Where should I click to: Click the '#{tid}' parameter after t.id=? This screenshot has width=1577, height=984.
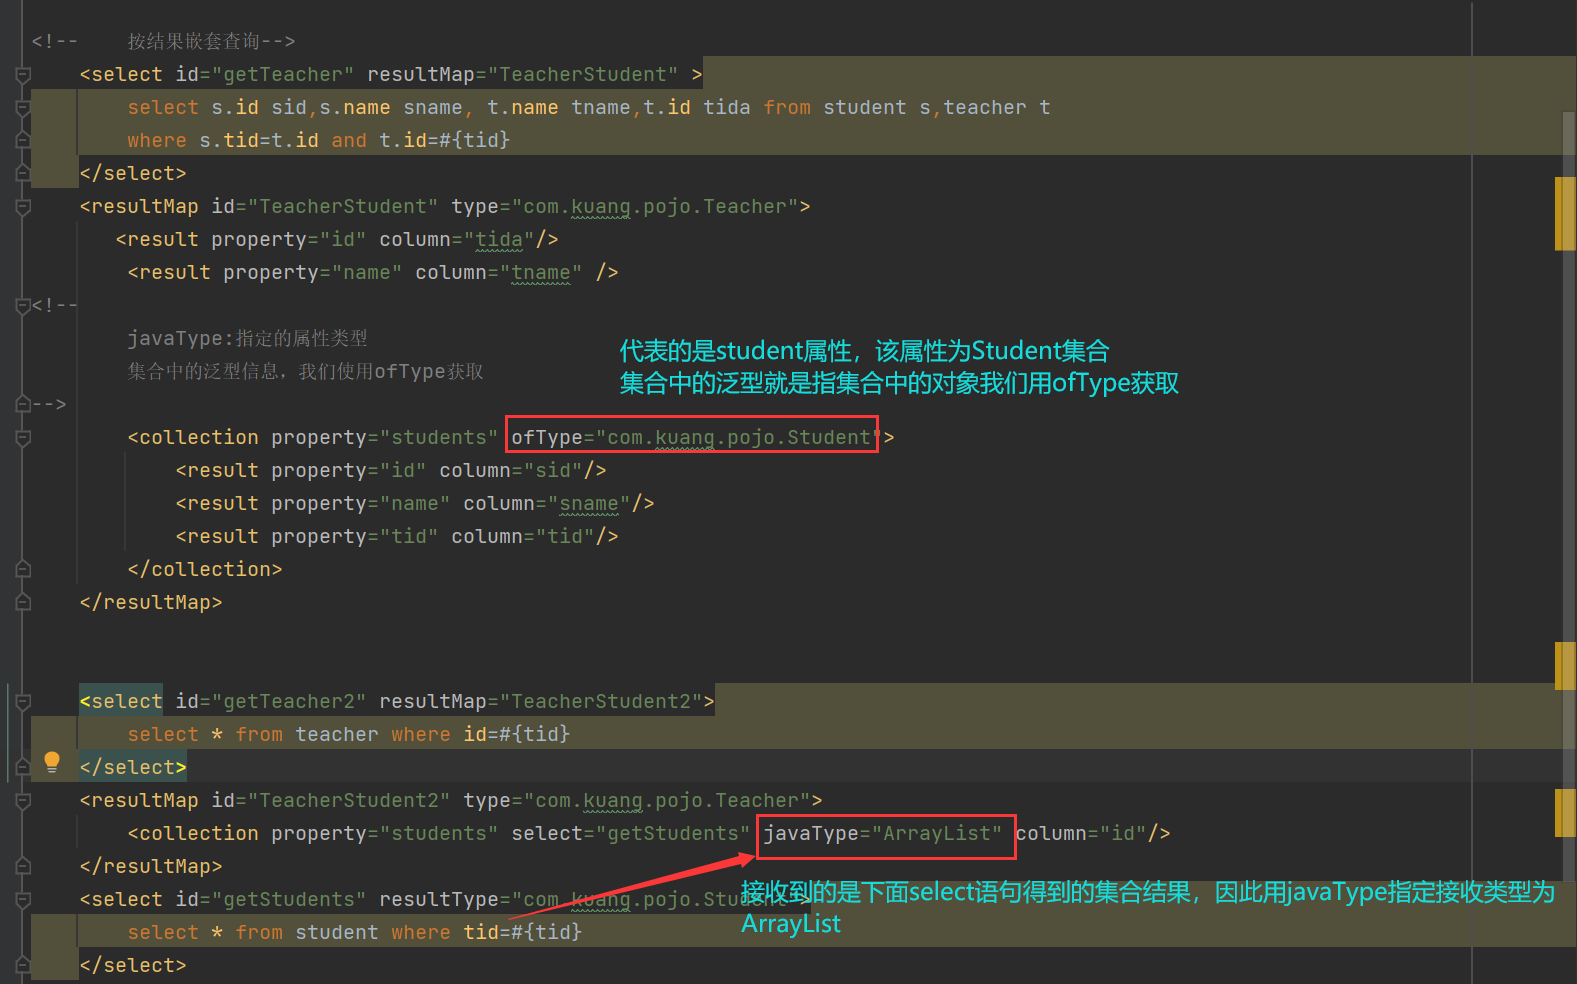[x=475, y=141]
